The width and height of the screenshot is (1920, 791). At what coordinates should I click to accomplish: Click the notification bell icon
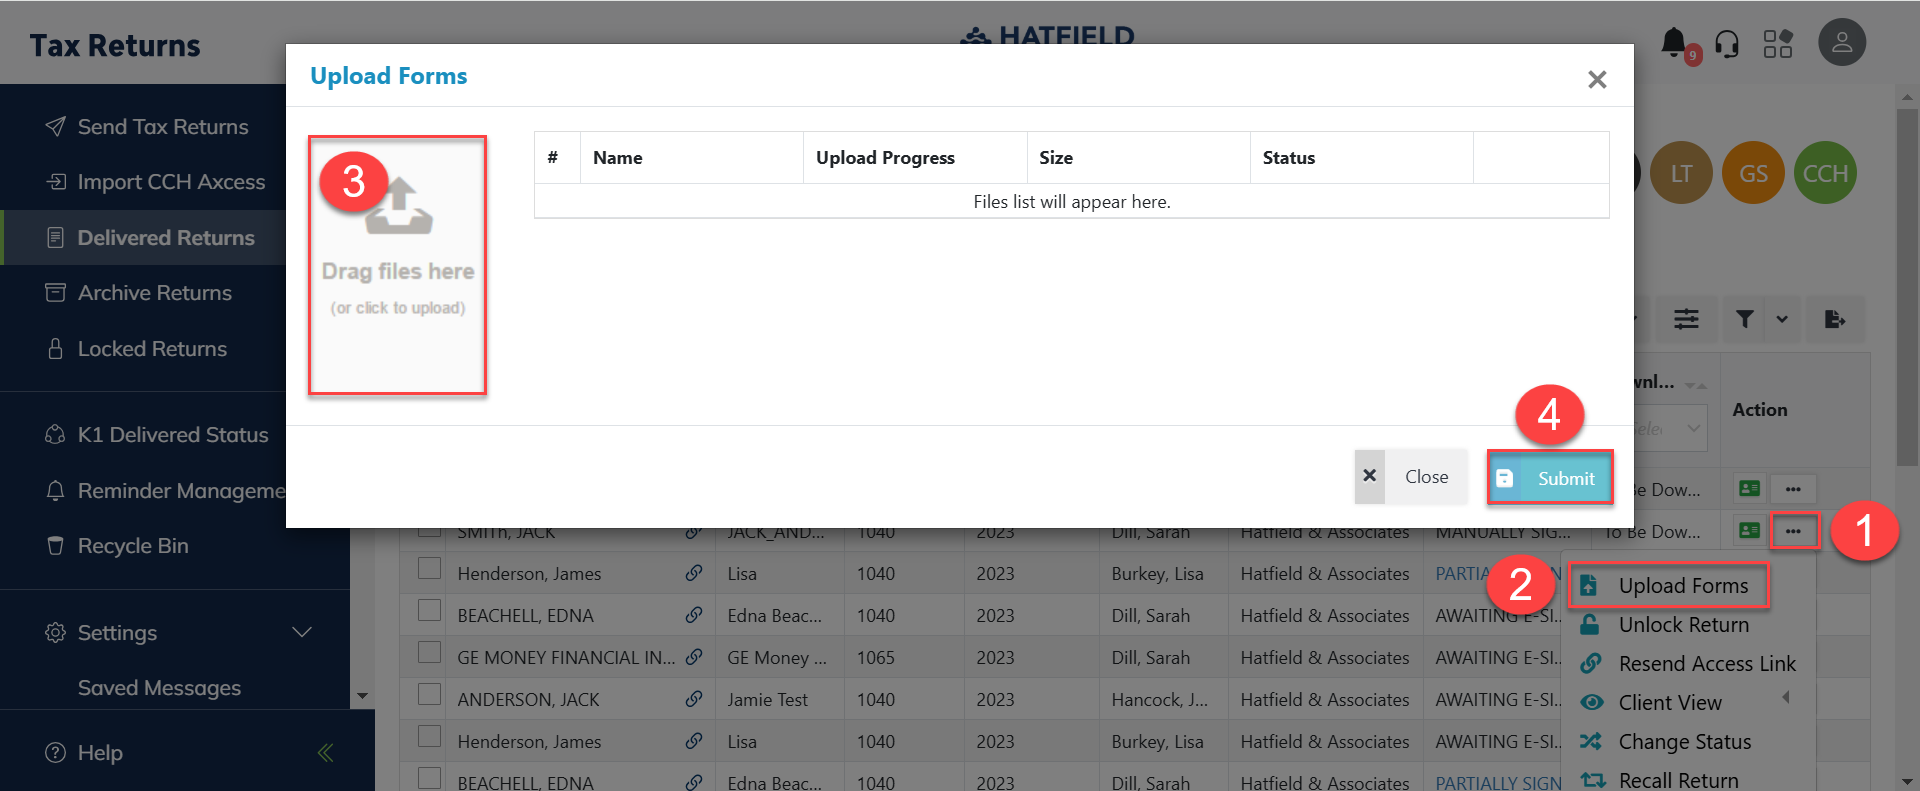[1673, 43]
